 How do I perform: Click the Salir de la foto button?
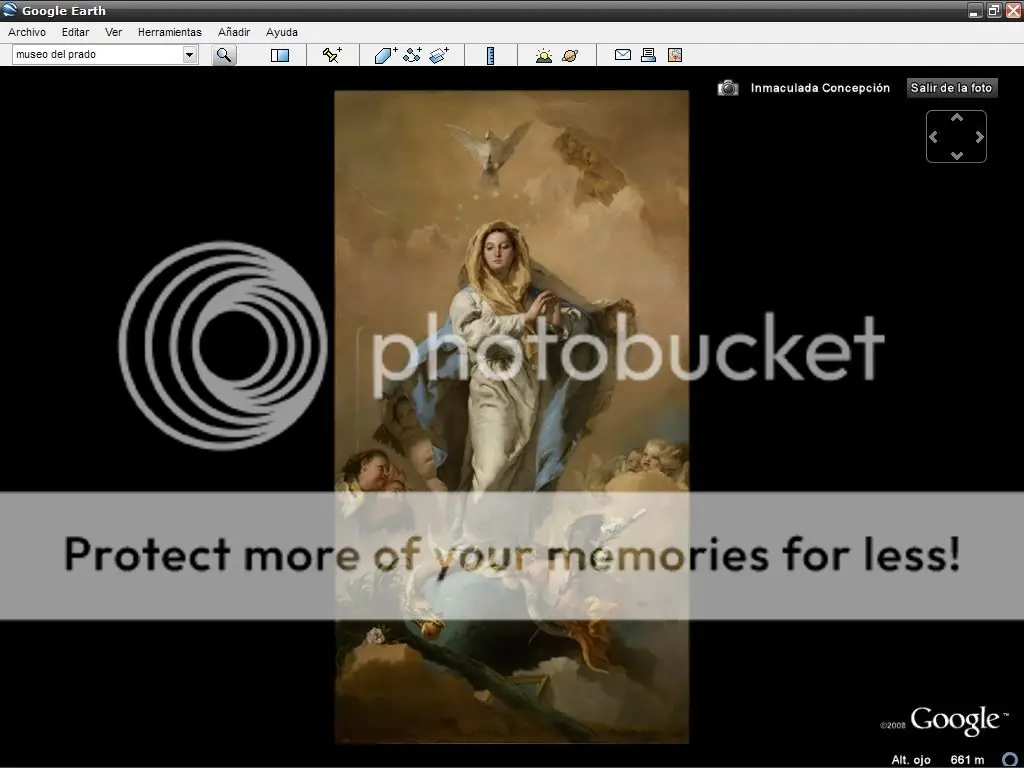point(952,88)
